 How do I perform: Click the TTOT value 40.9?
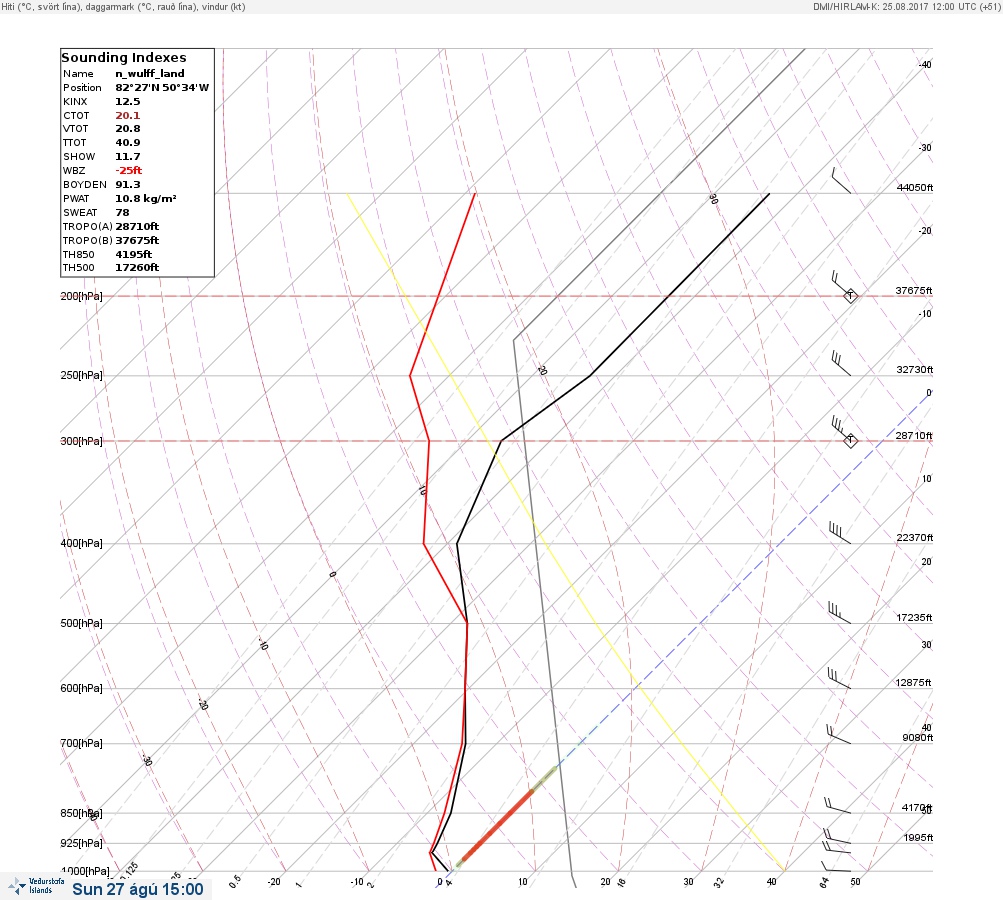pos(127,143)
